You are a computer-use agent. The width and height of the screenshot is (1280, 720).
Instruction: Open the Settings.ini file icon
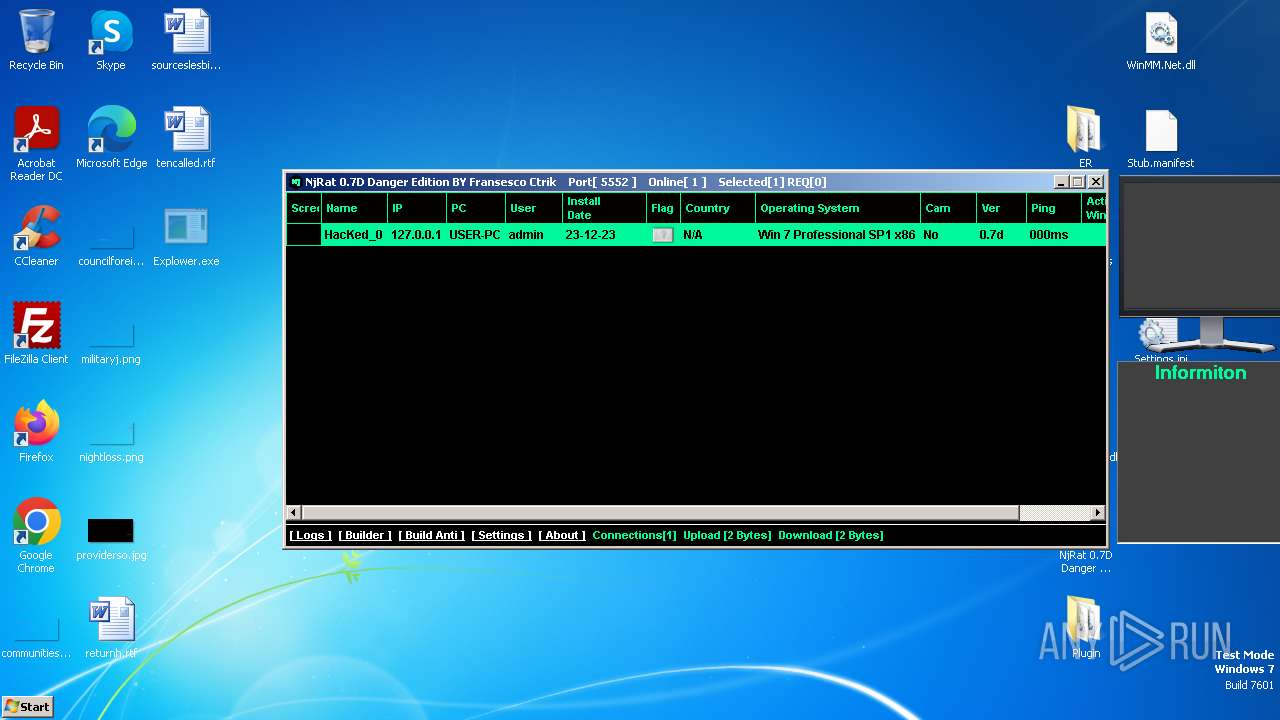click(1159, 340)
